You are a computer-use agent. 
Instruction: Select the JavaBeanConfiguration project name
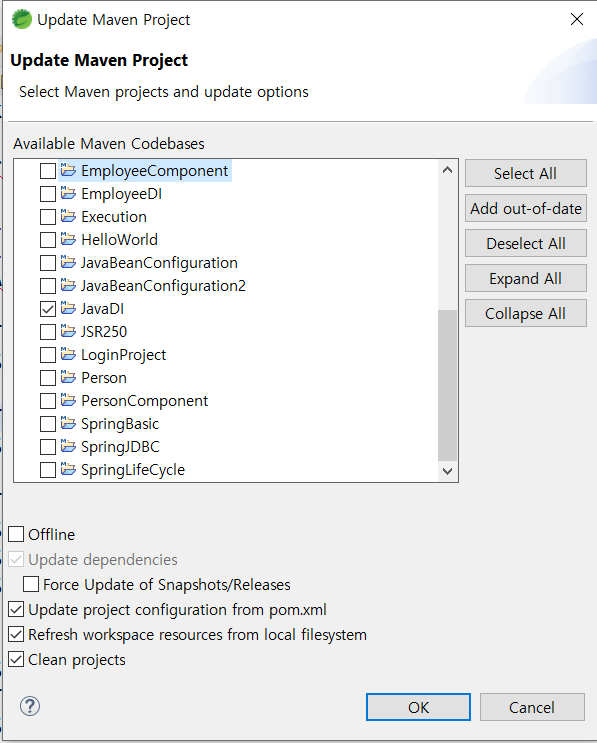pos(159,263)
